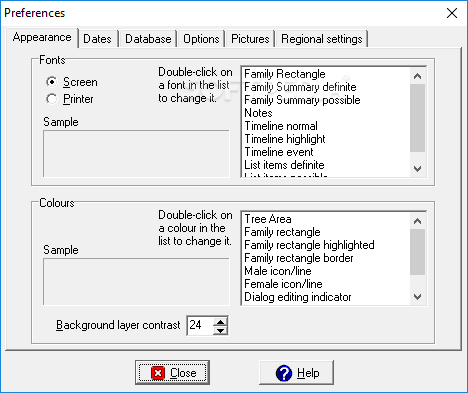Viewport: 468px width, 393px height.
Task: Select 'Dialog editing indicator' colour item
Action: (325, 297)
